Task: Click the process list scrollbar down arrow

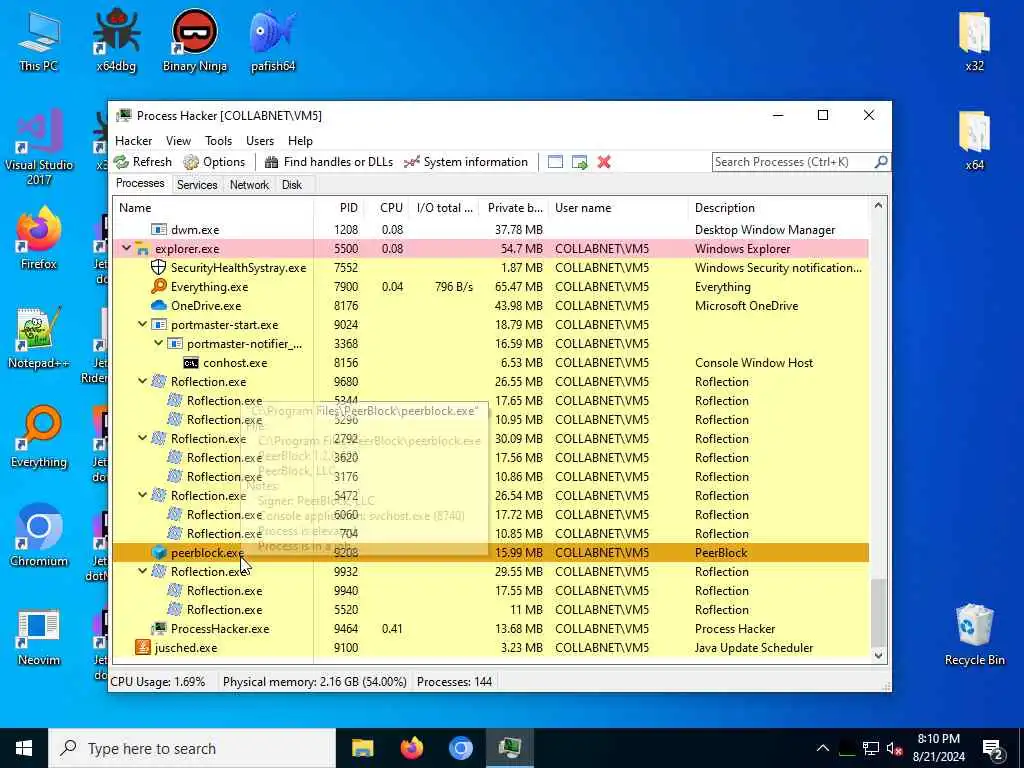Action: coord(878,656)
